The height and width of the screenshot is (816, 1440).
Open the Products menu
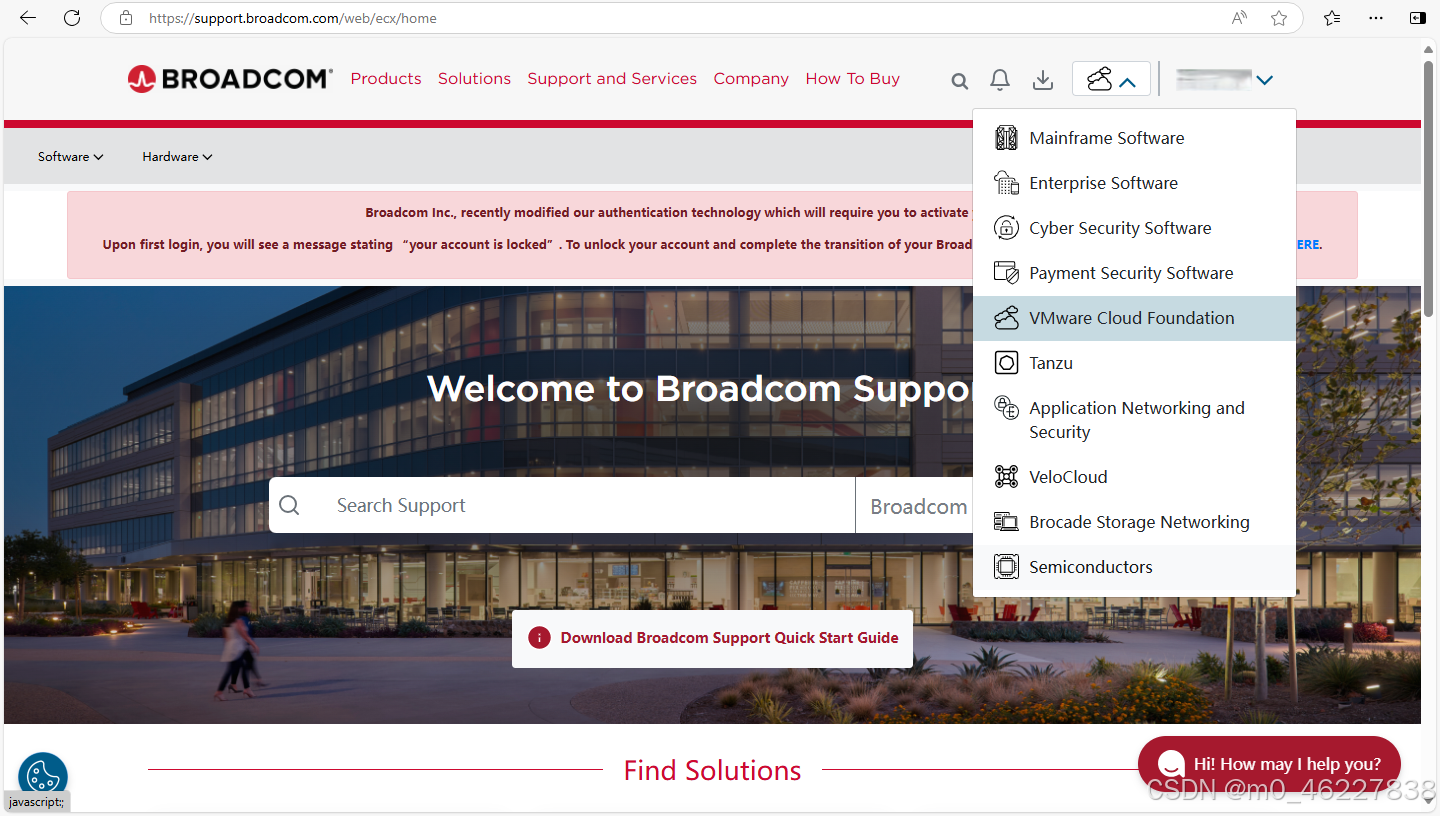point(386,79)
